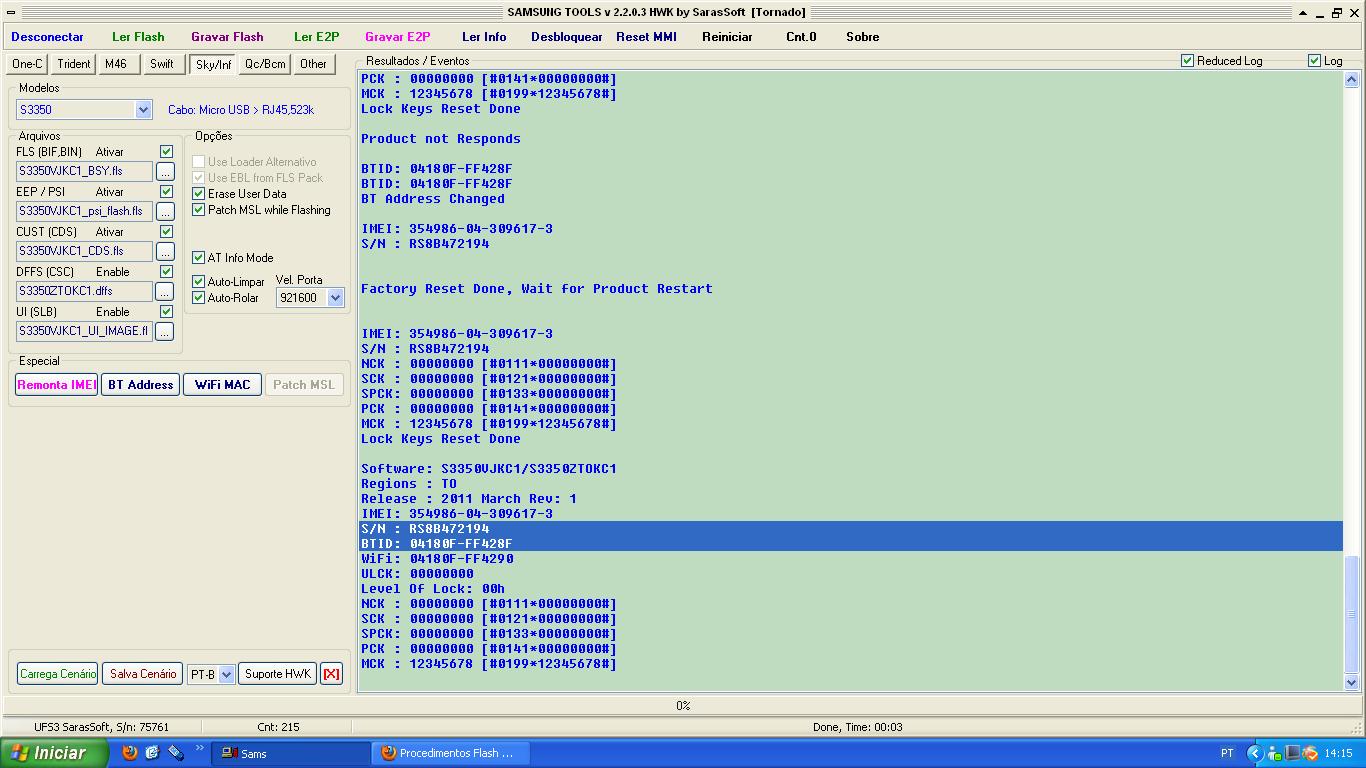Toggle Reduced Log checkbox
1366x768 pixels.
[1188, 61]
